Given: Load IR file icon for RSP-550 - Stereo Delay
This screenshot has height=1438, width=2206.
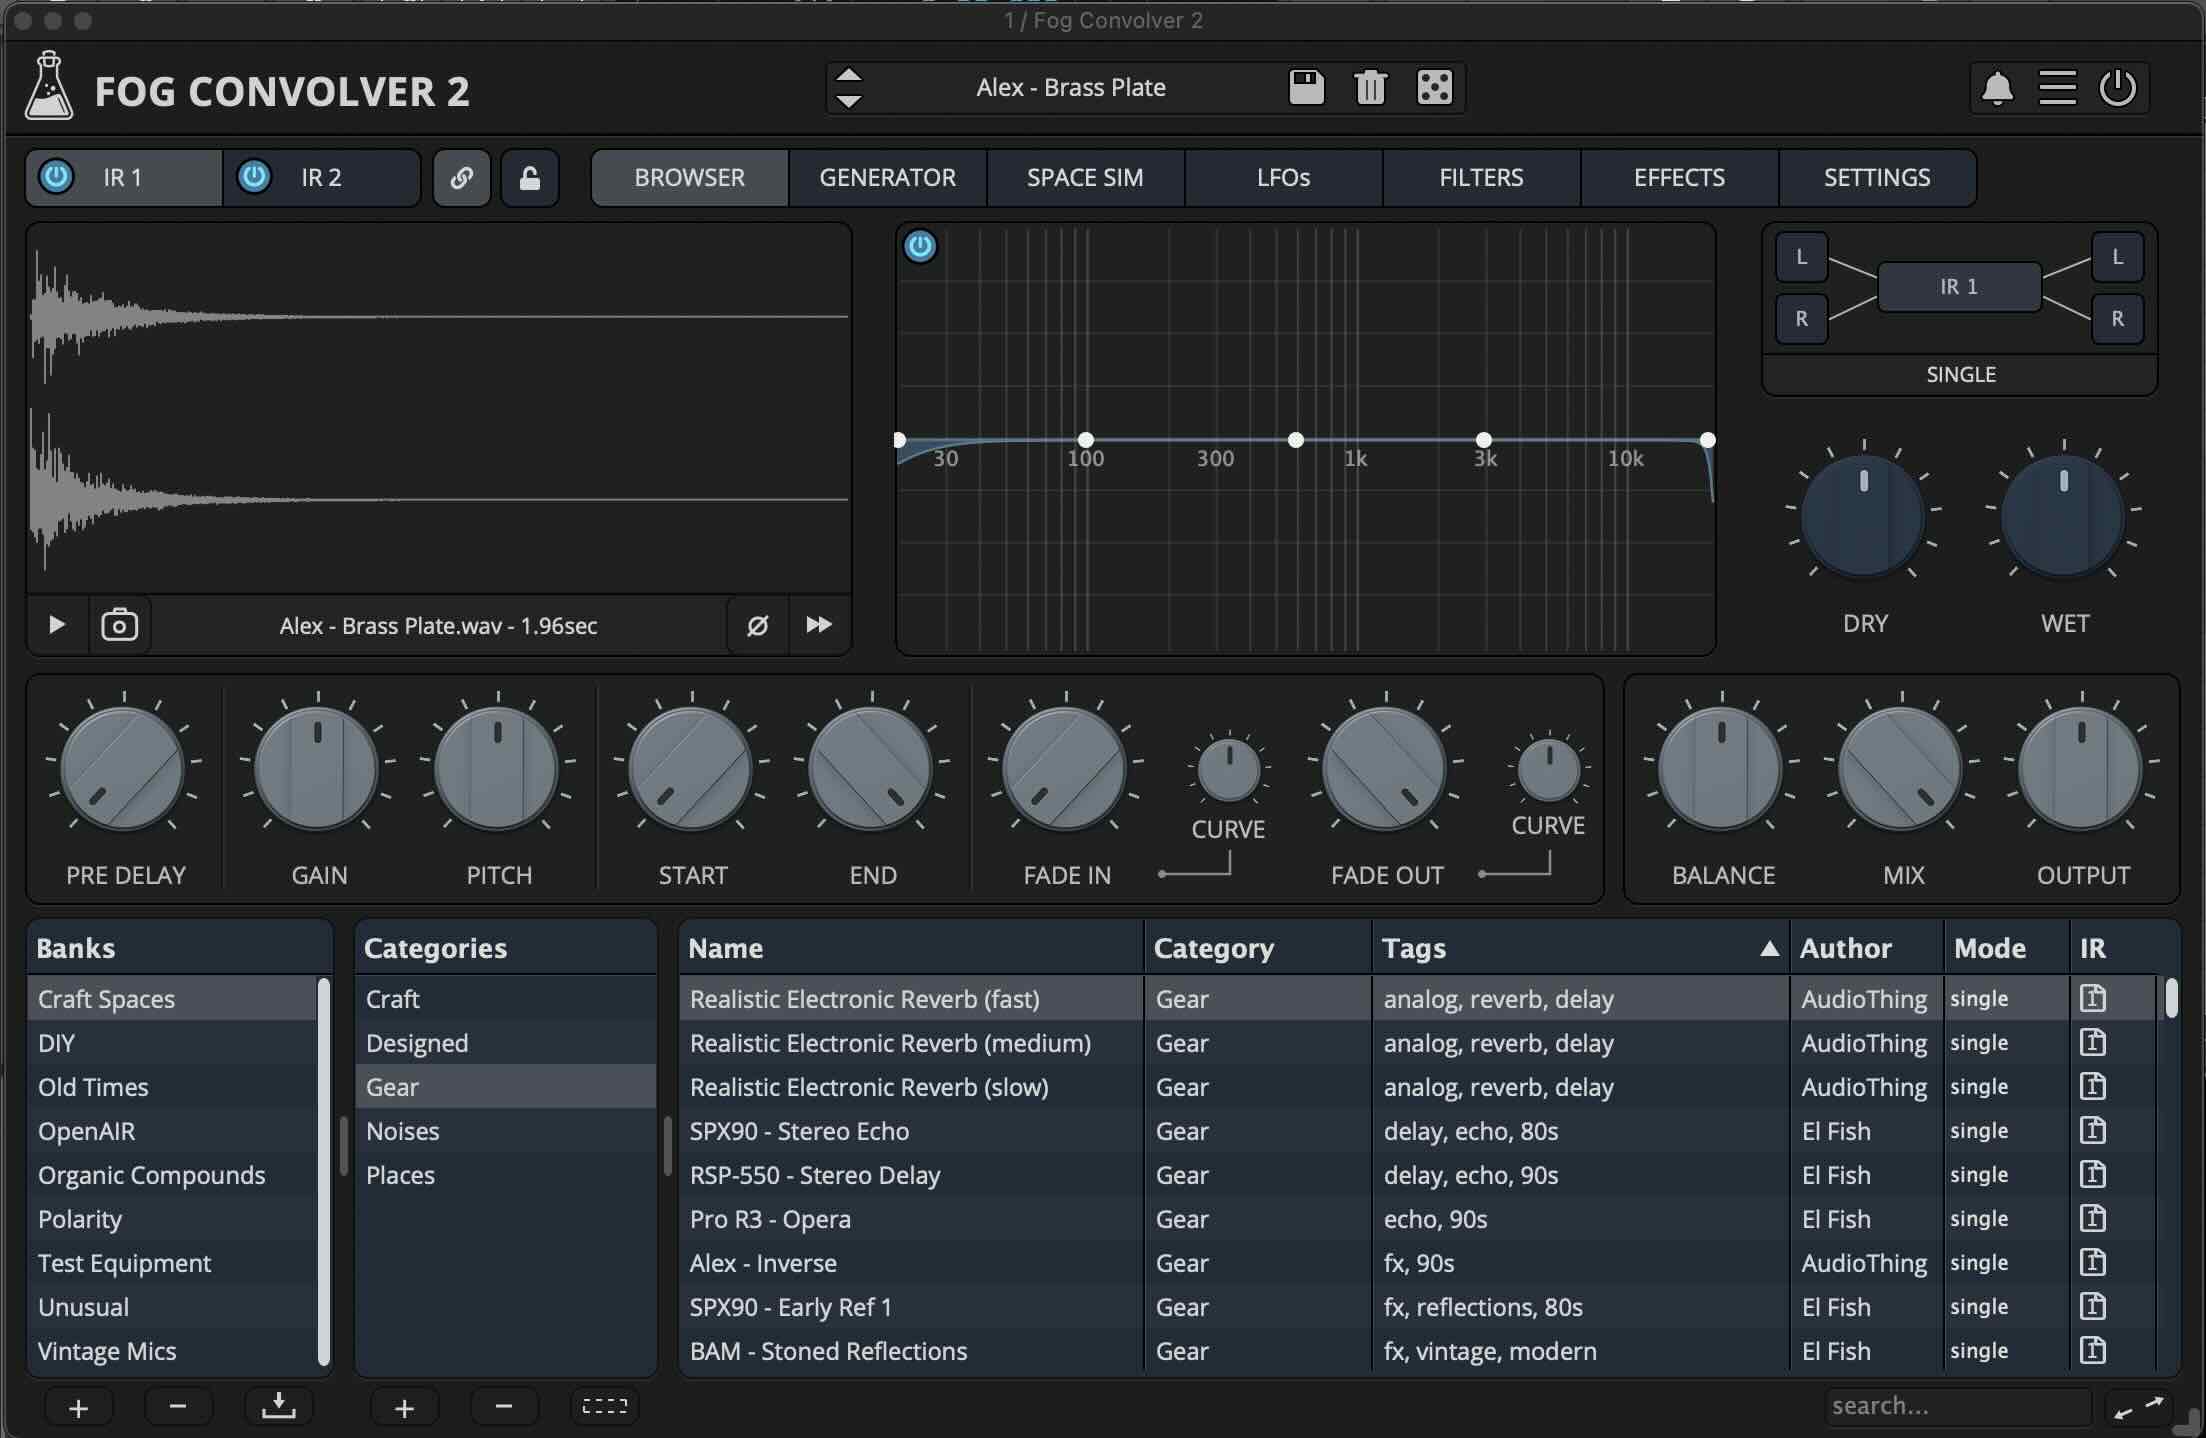Looking at the screenshot, I should point(2093,1175).
